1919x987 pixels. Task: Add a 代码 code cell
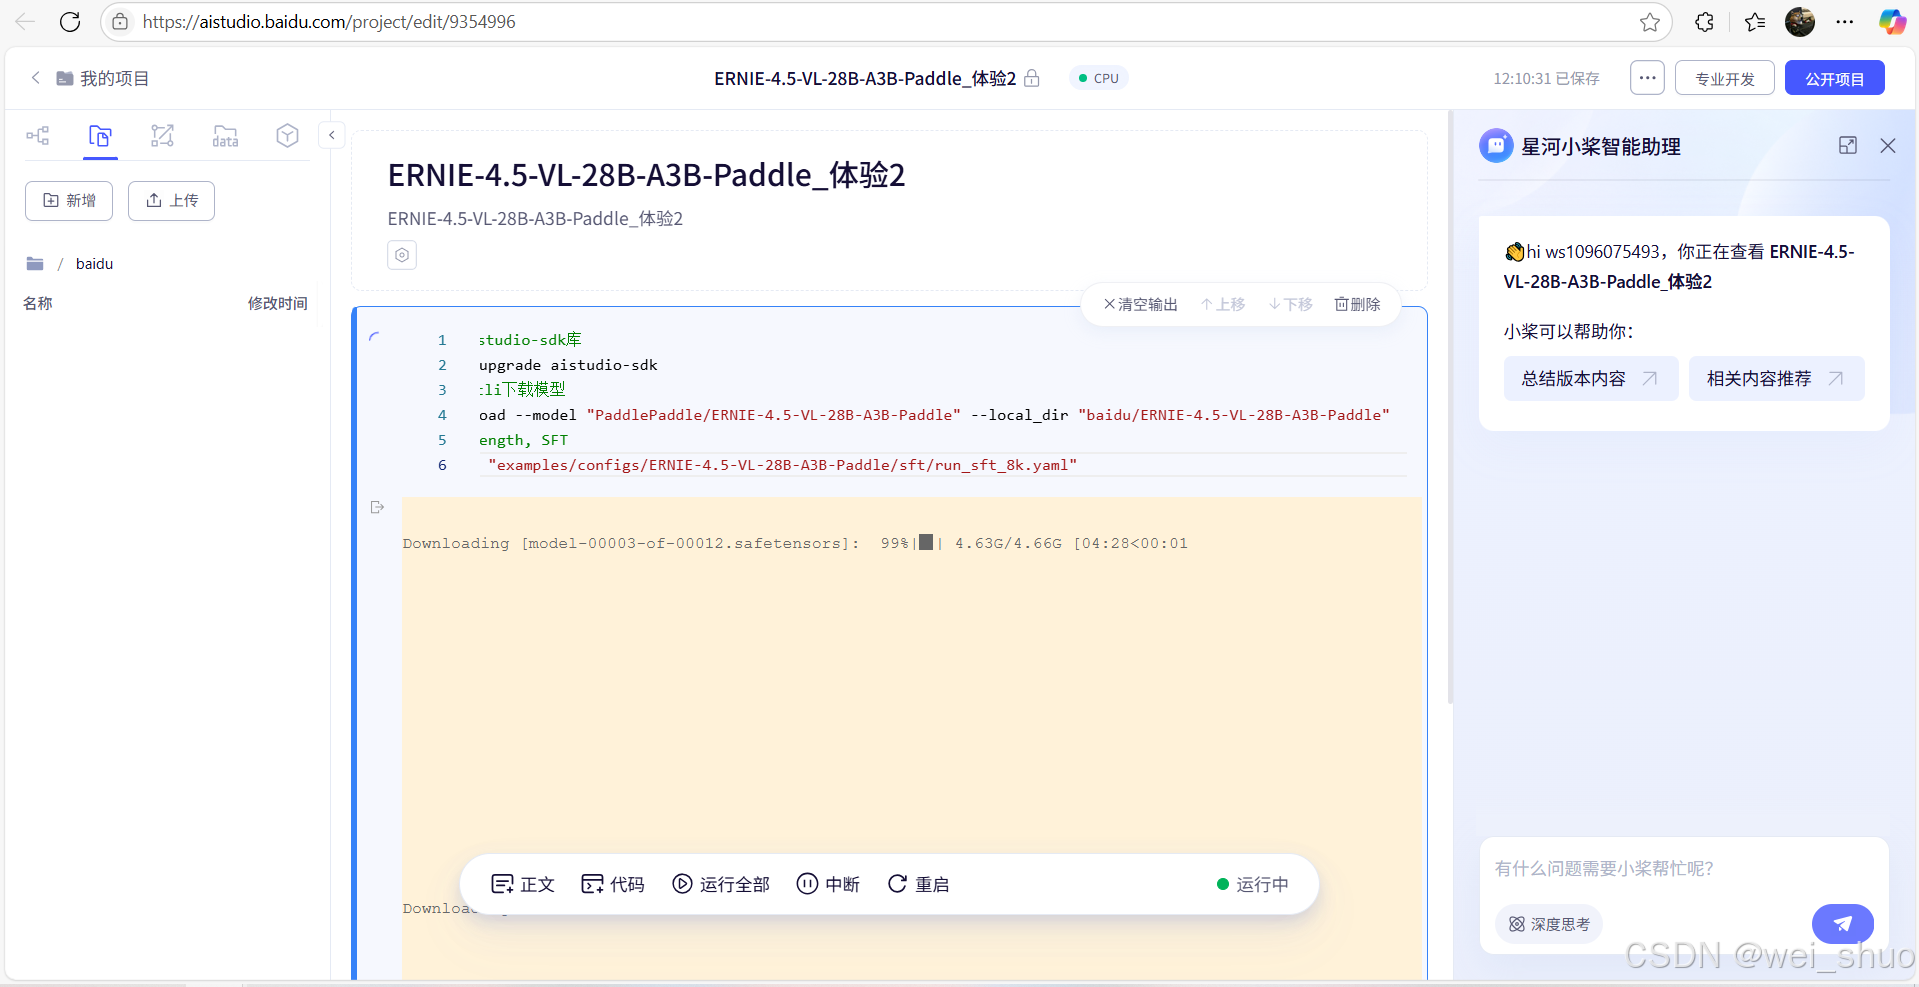click(x=613, y=884)
